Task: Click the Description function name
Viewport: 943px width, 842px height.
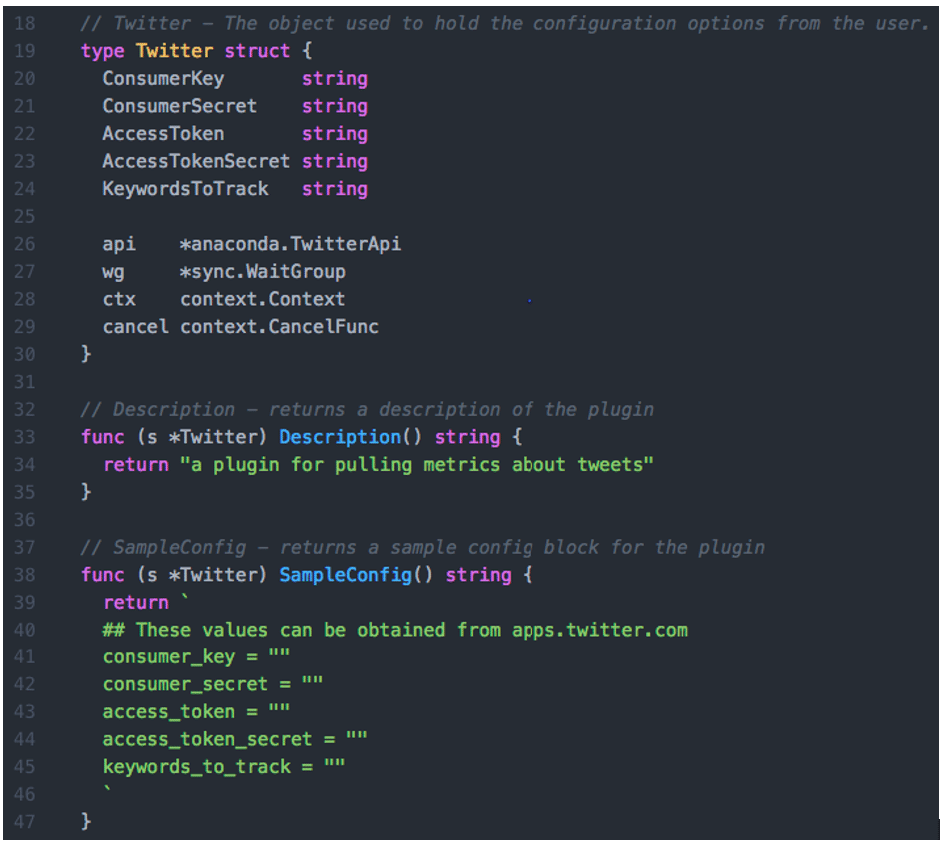Action: 340,437
